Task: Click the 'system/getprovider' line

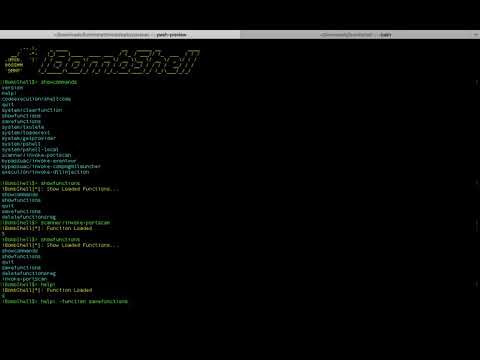Action: pos(29,138)
